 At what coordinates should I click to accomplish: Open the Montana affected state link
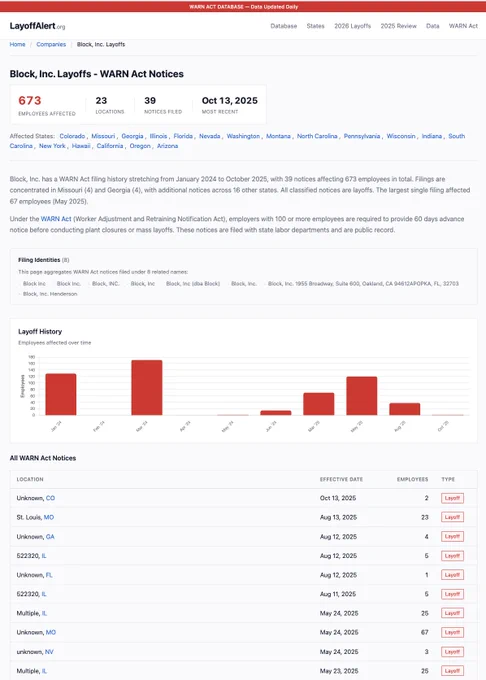click(x=278, y=136)
